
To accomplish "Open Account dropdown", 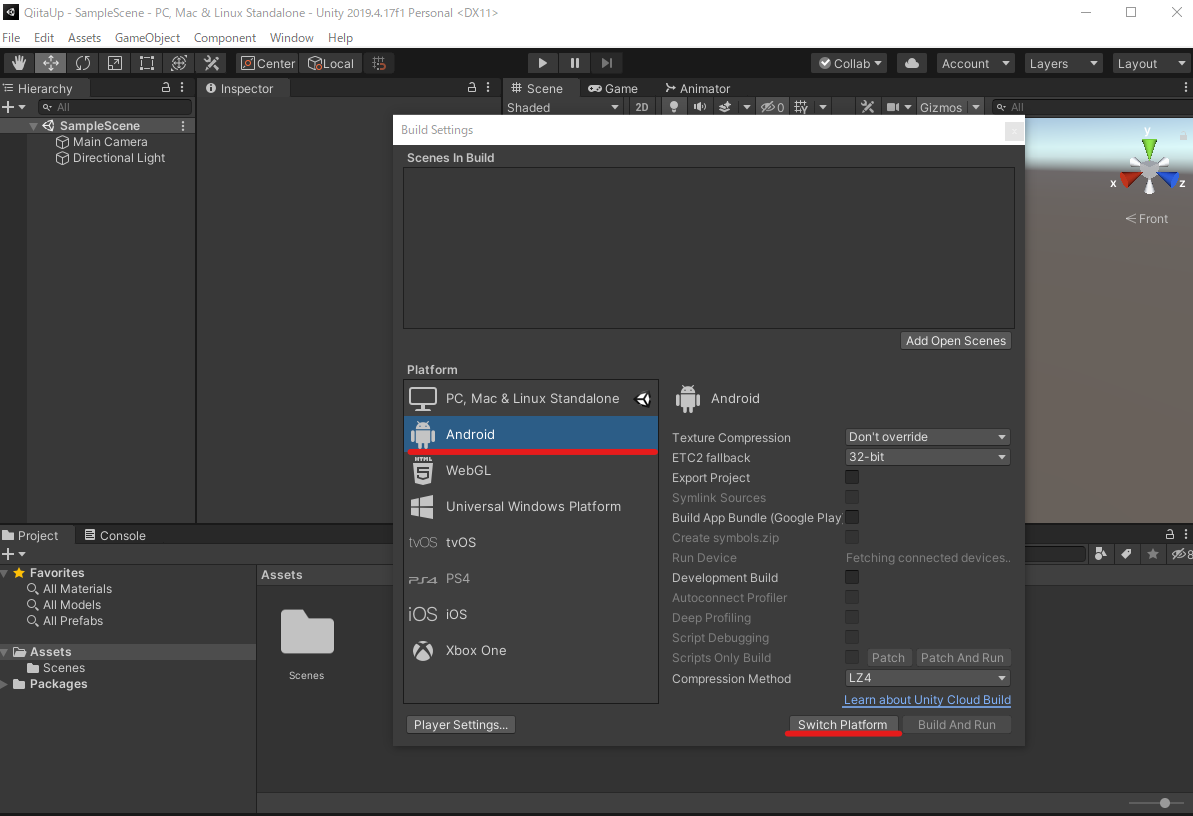I will point(975,63).
